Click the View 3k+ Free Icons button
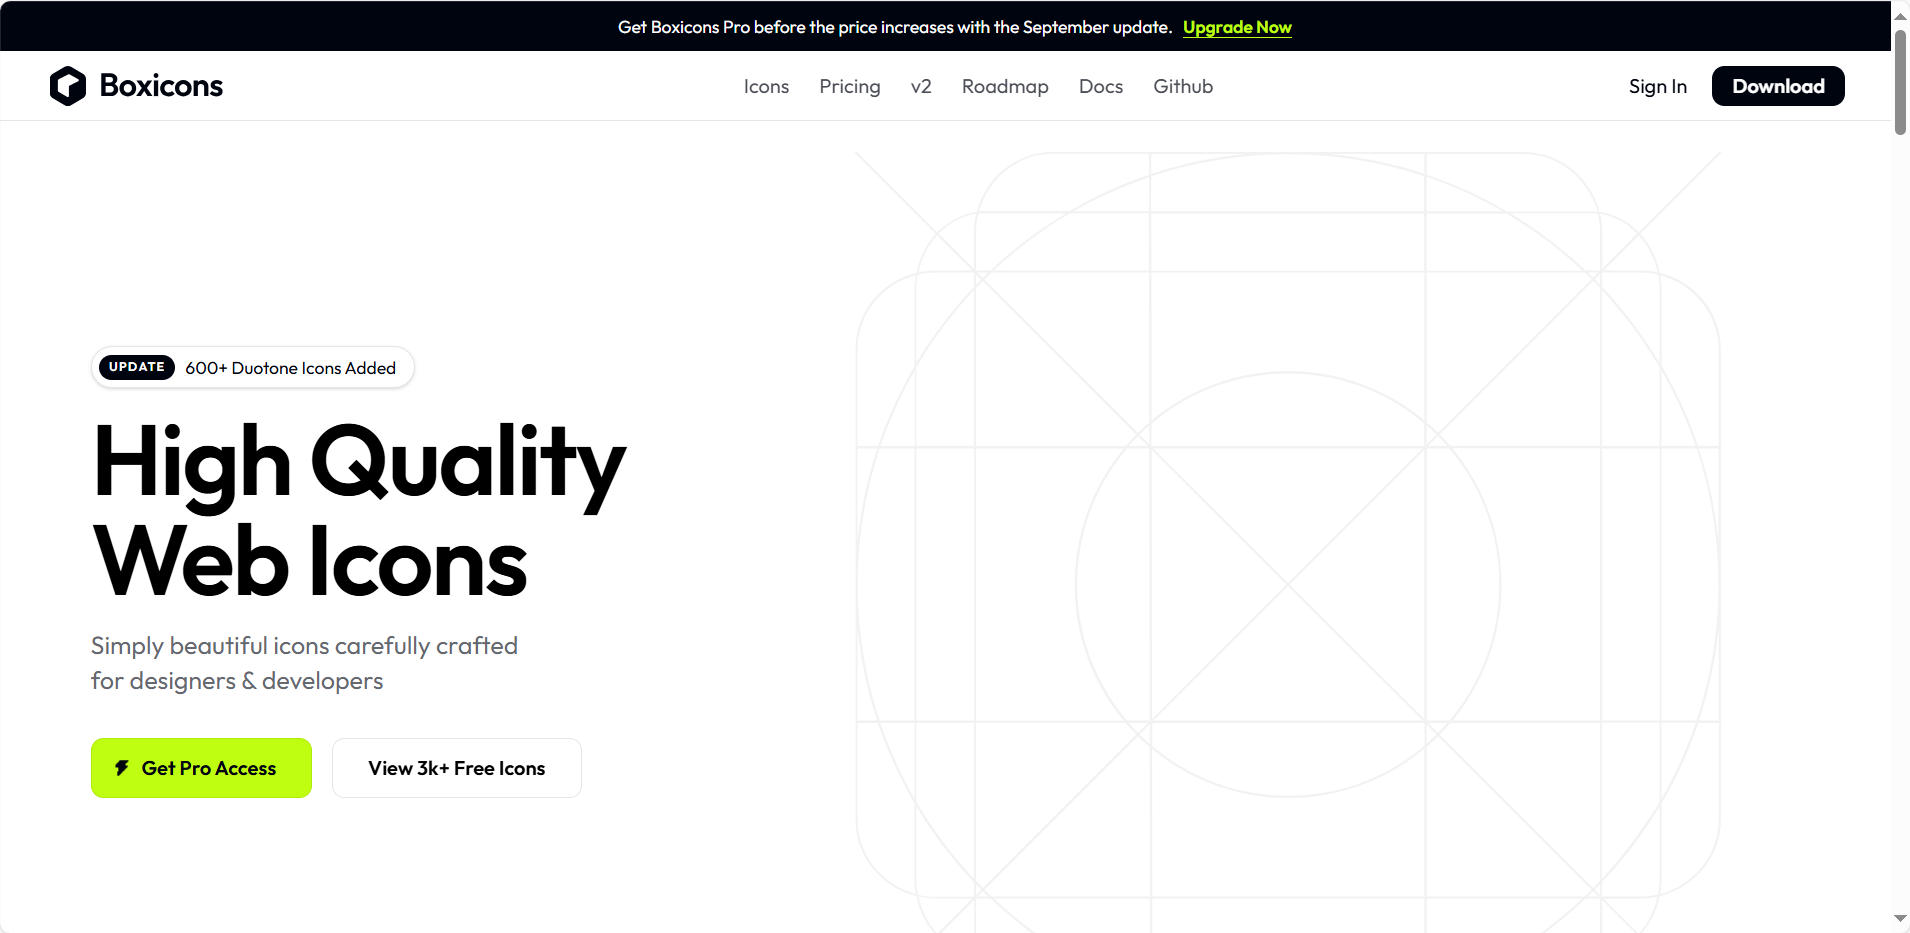Screen dimensions: 1910x933 (x=456, y=768)
